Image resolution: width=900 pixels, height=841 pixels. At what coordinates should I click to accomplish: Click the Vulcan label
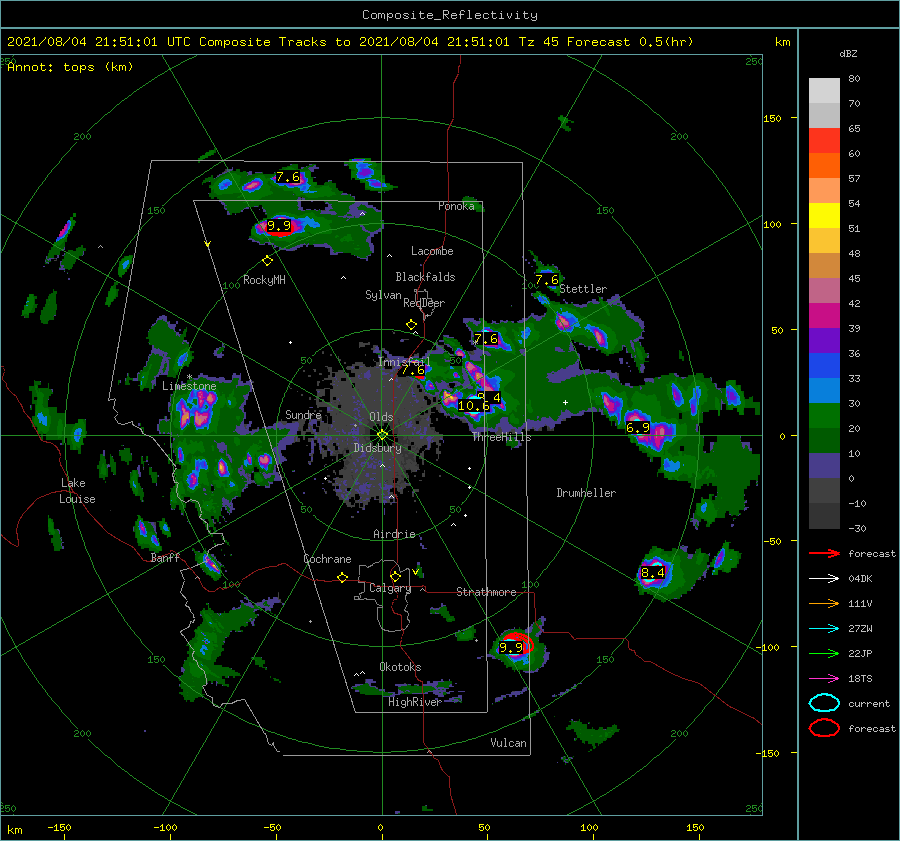click(508, 743)
